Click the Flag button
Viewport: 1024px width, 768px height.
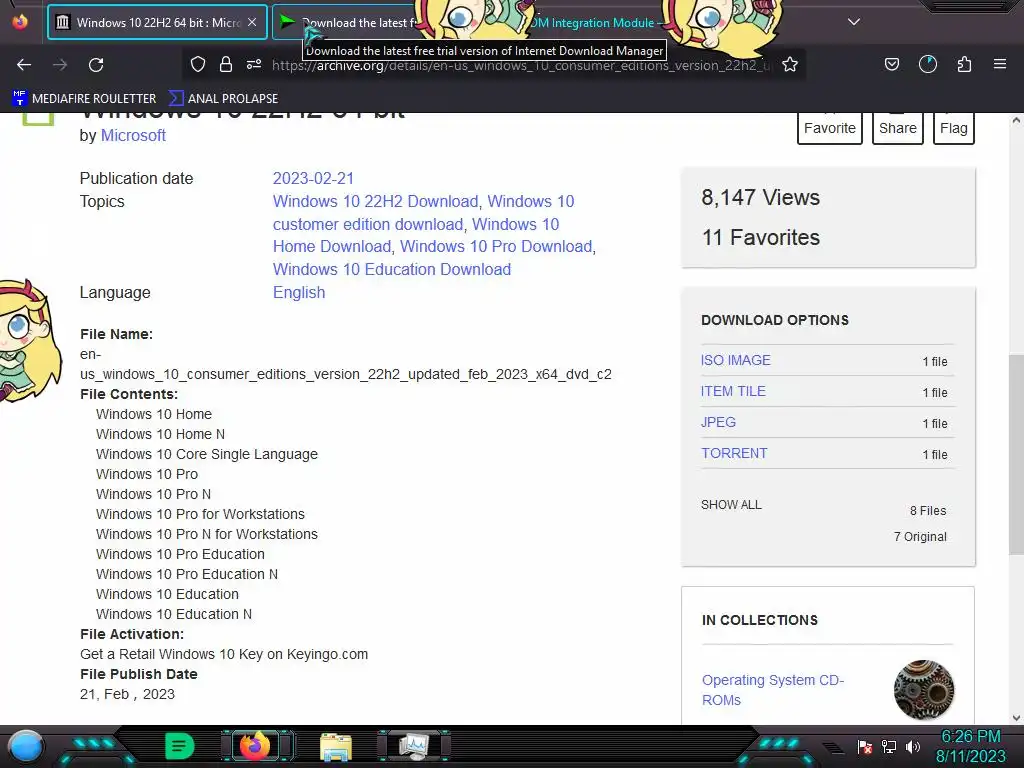click(953, 128)
